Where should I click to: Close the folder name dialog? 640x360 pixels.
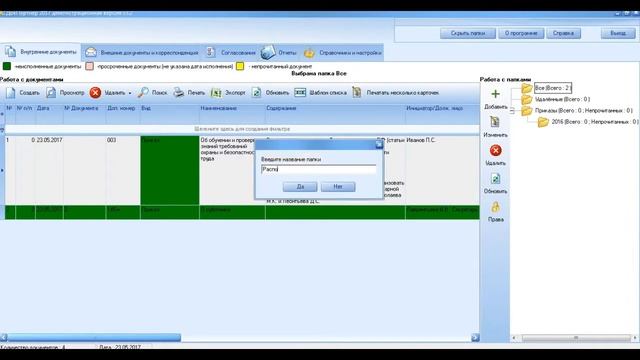tap(379, 144)
